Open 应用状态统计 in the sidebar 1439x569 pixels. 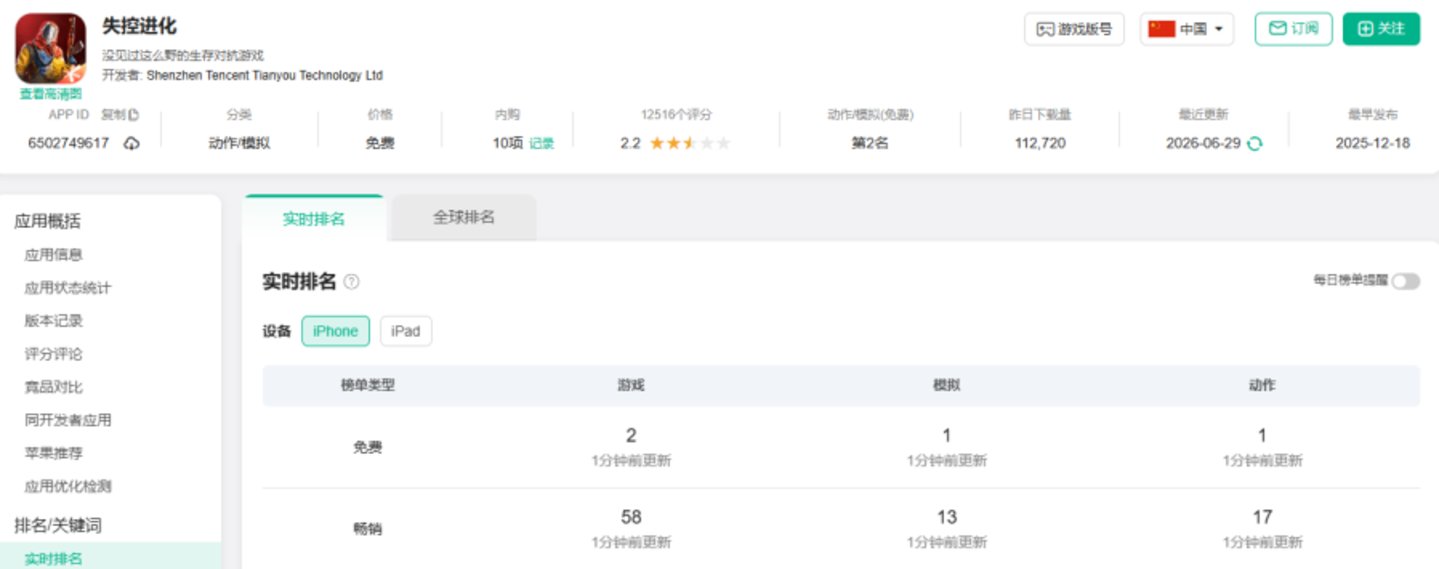pyautogui.click(x=68, y=288)
